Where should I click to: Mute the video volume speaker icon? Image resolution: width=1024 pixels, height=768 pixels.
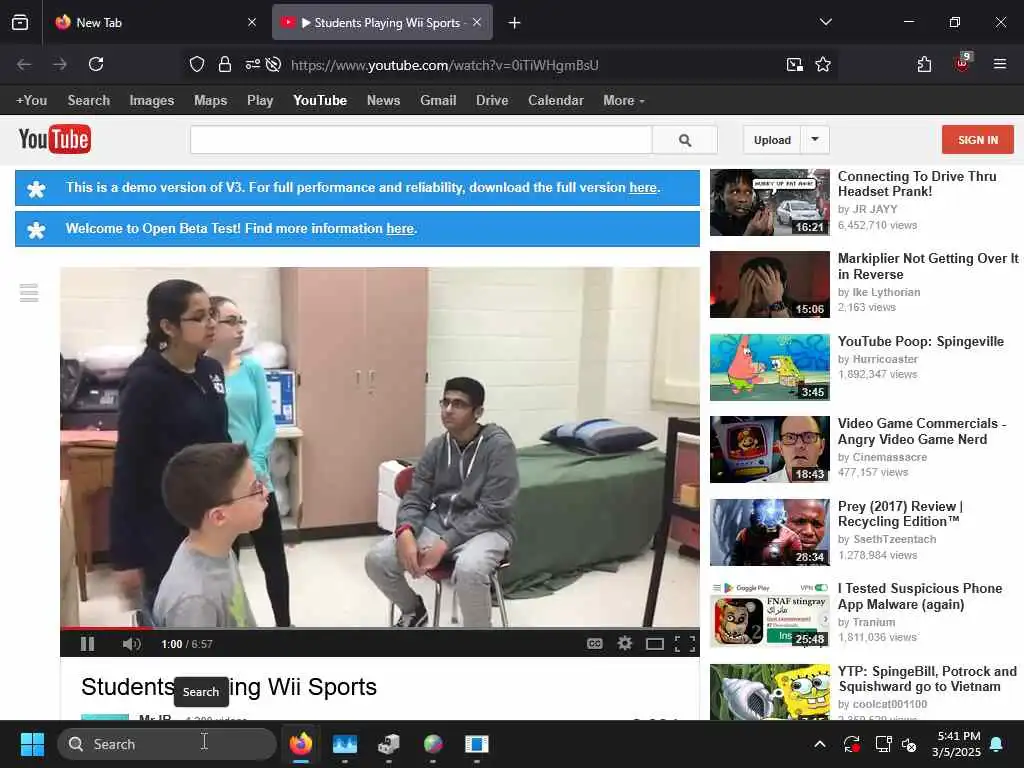point(131,644)
